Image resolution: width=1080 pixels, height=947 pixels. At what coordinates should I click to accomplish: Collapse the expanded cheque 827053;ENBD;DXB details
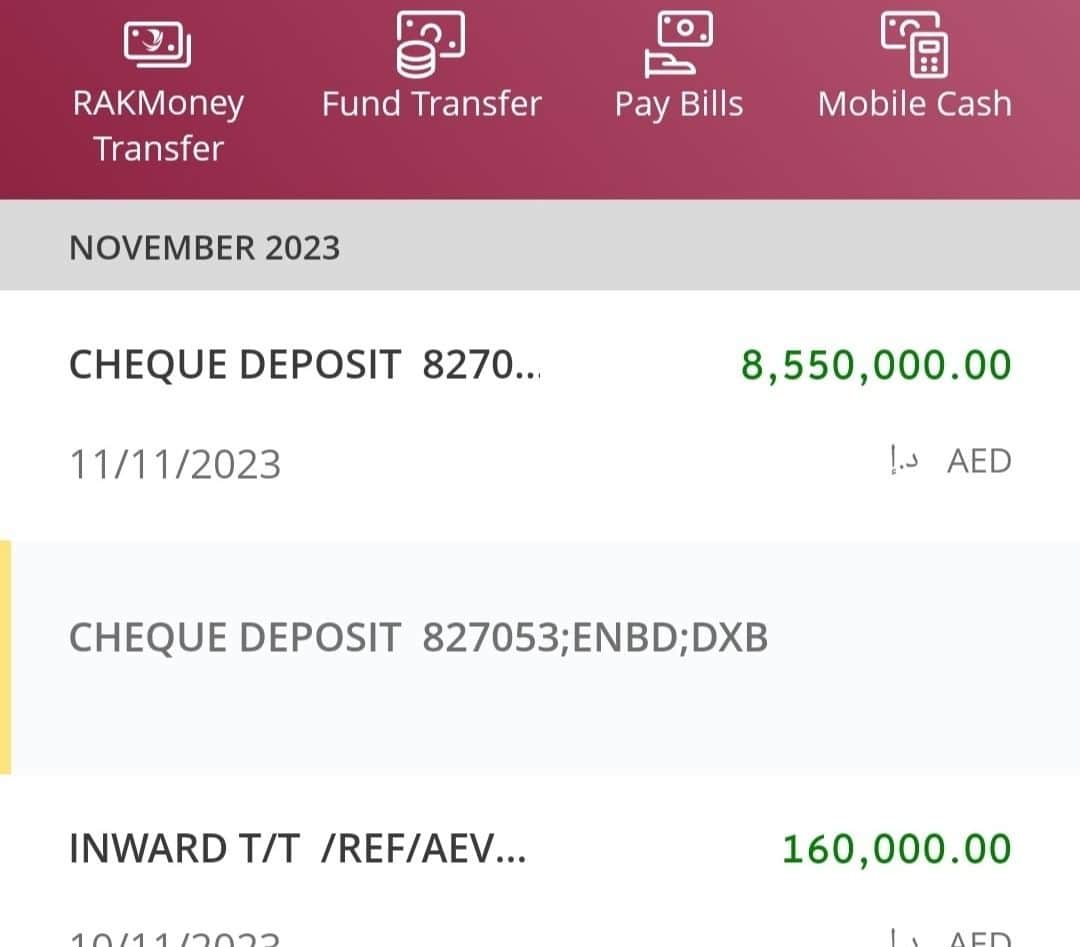pyautogui.click(x=540, y=658)
